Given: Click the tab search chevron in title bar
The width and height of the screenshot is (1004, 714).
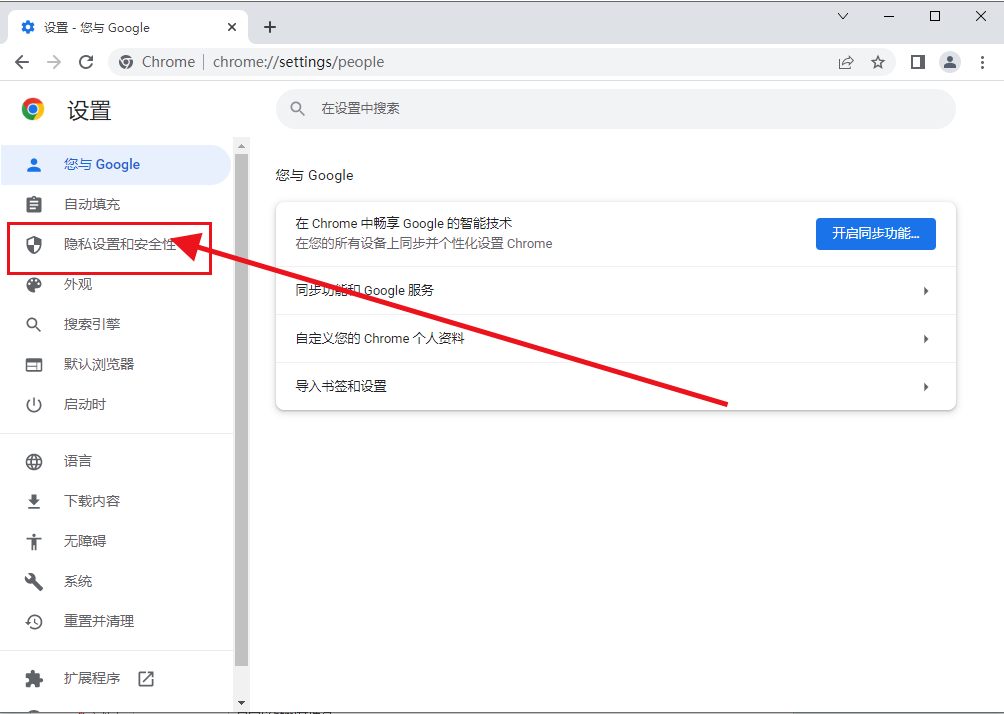Looking at the screenshot, I should point(843,17).
